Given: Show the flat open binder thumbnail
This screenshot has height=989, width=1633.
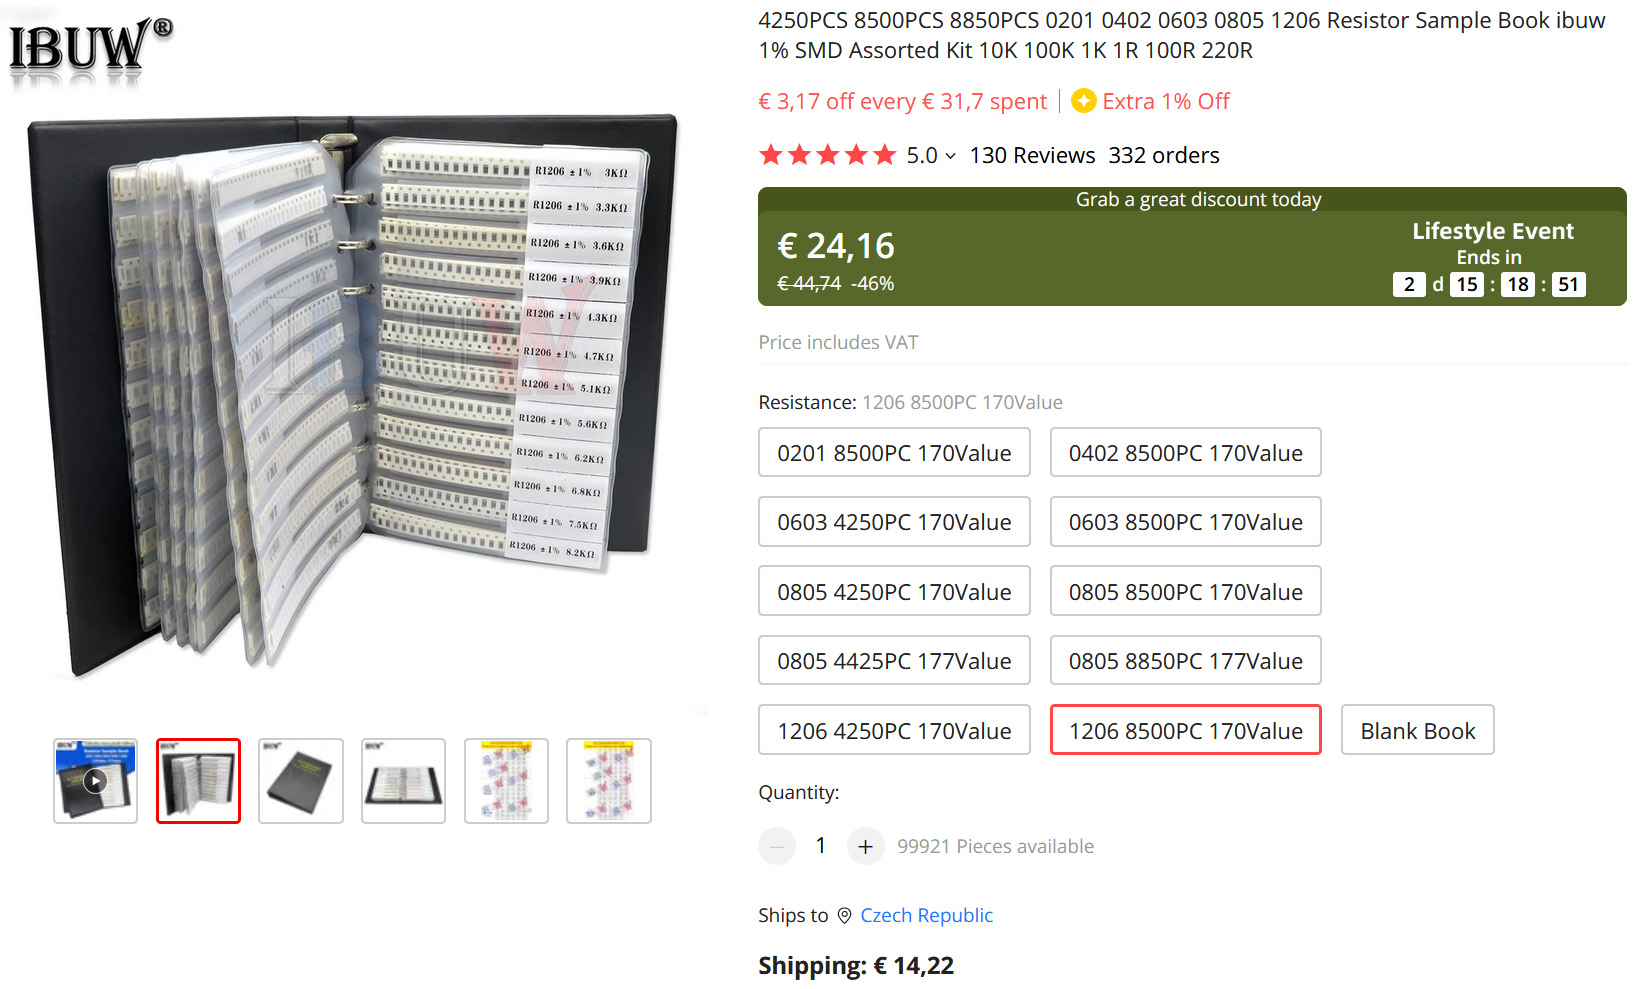Looking at the screenshot, I should [403, 781].
